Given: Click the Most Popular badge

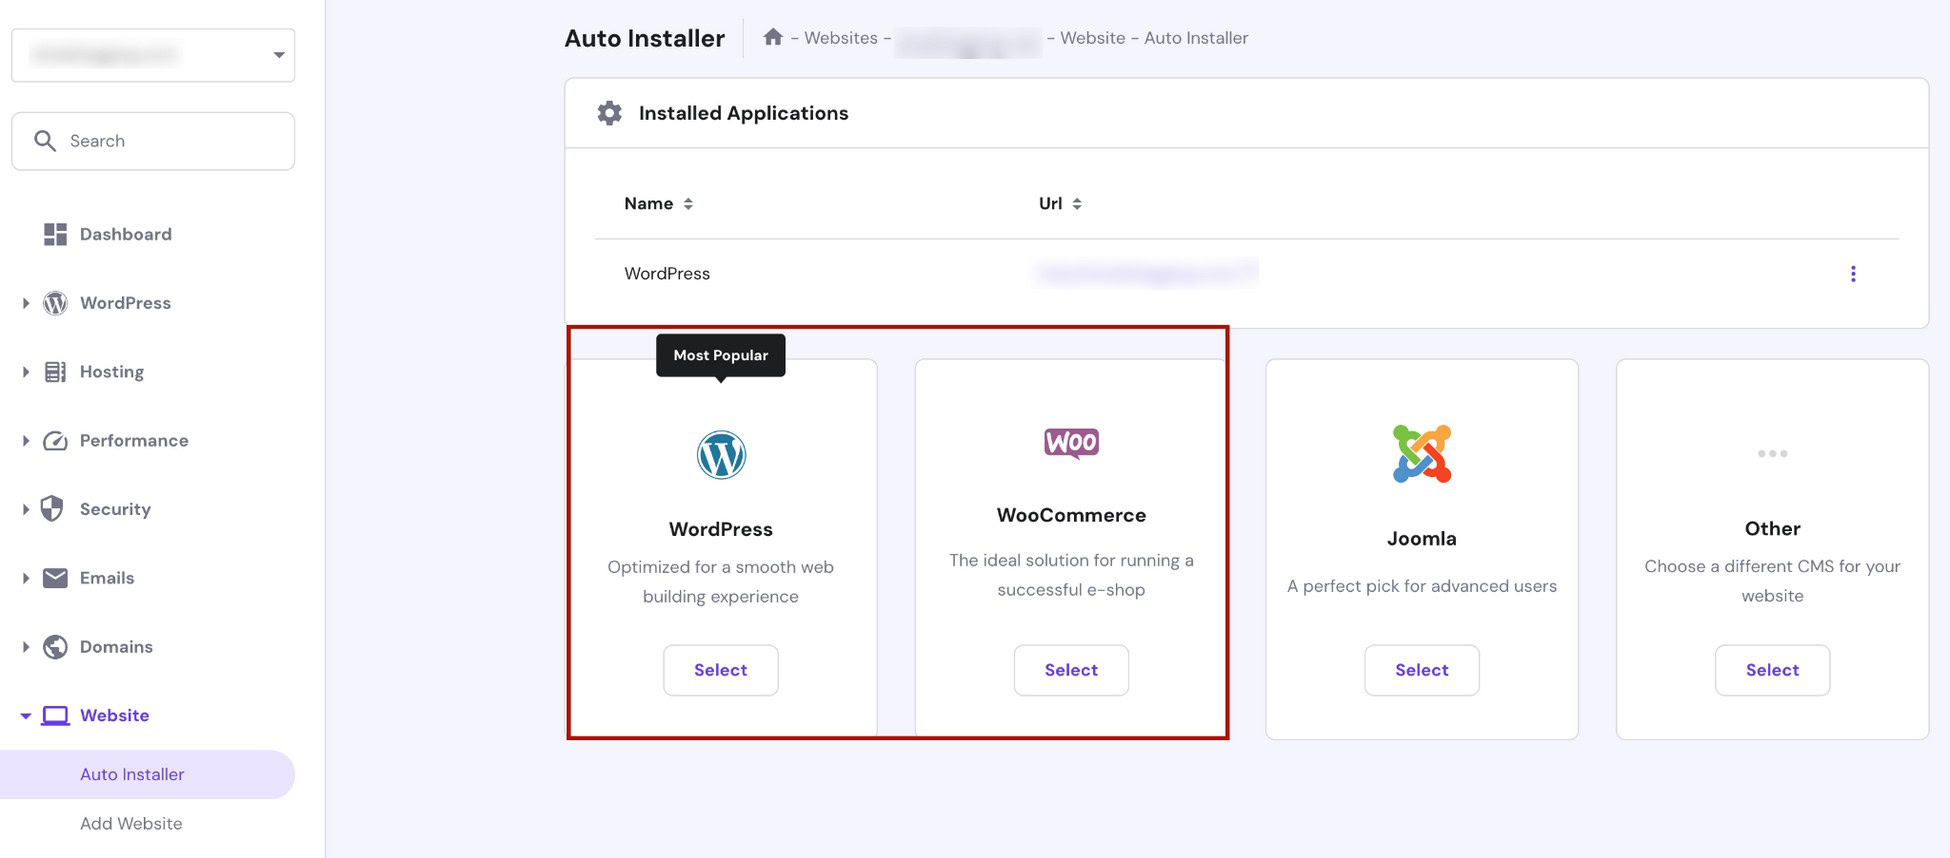Looking at the screenshot, I should 721,356.
